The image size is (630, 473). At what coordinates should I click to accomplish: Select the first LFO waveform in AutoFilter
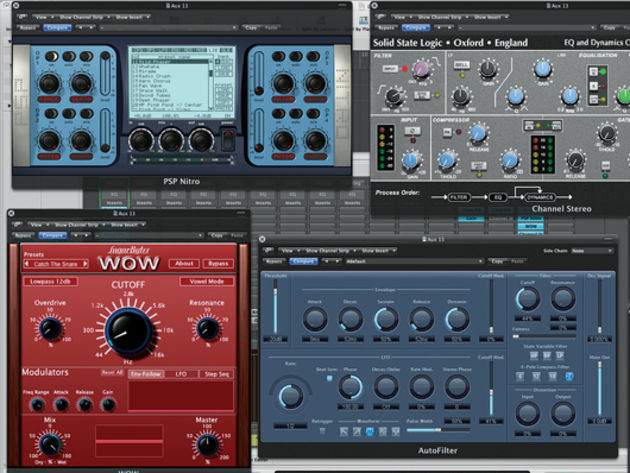point(344,432)
